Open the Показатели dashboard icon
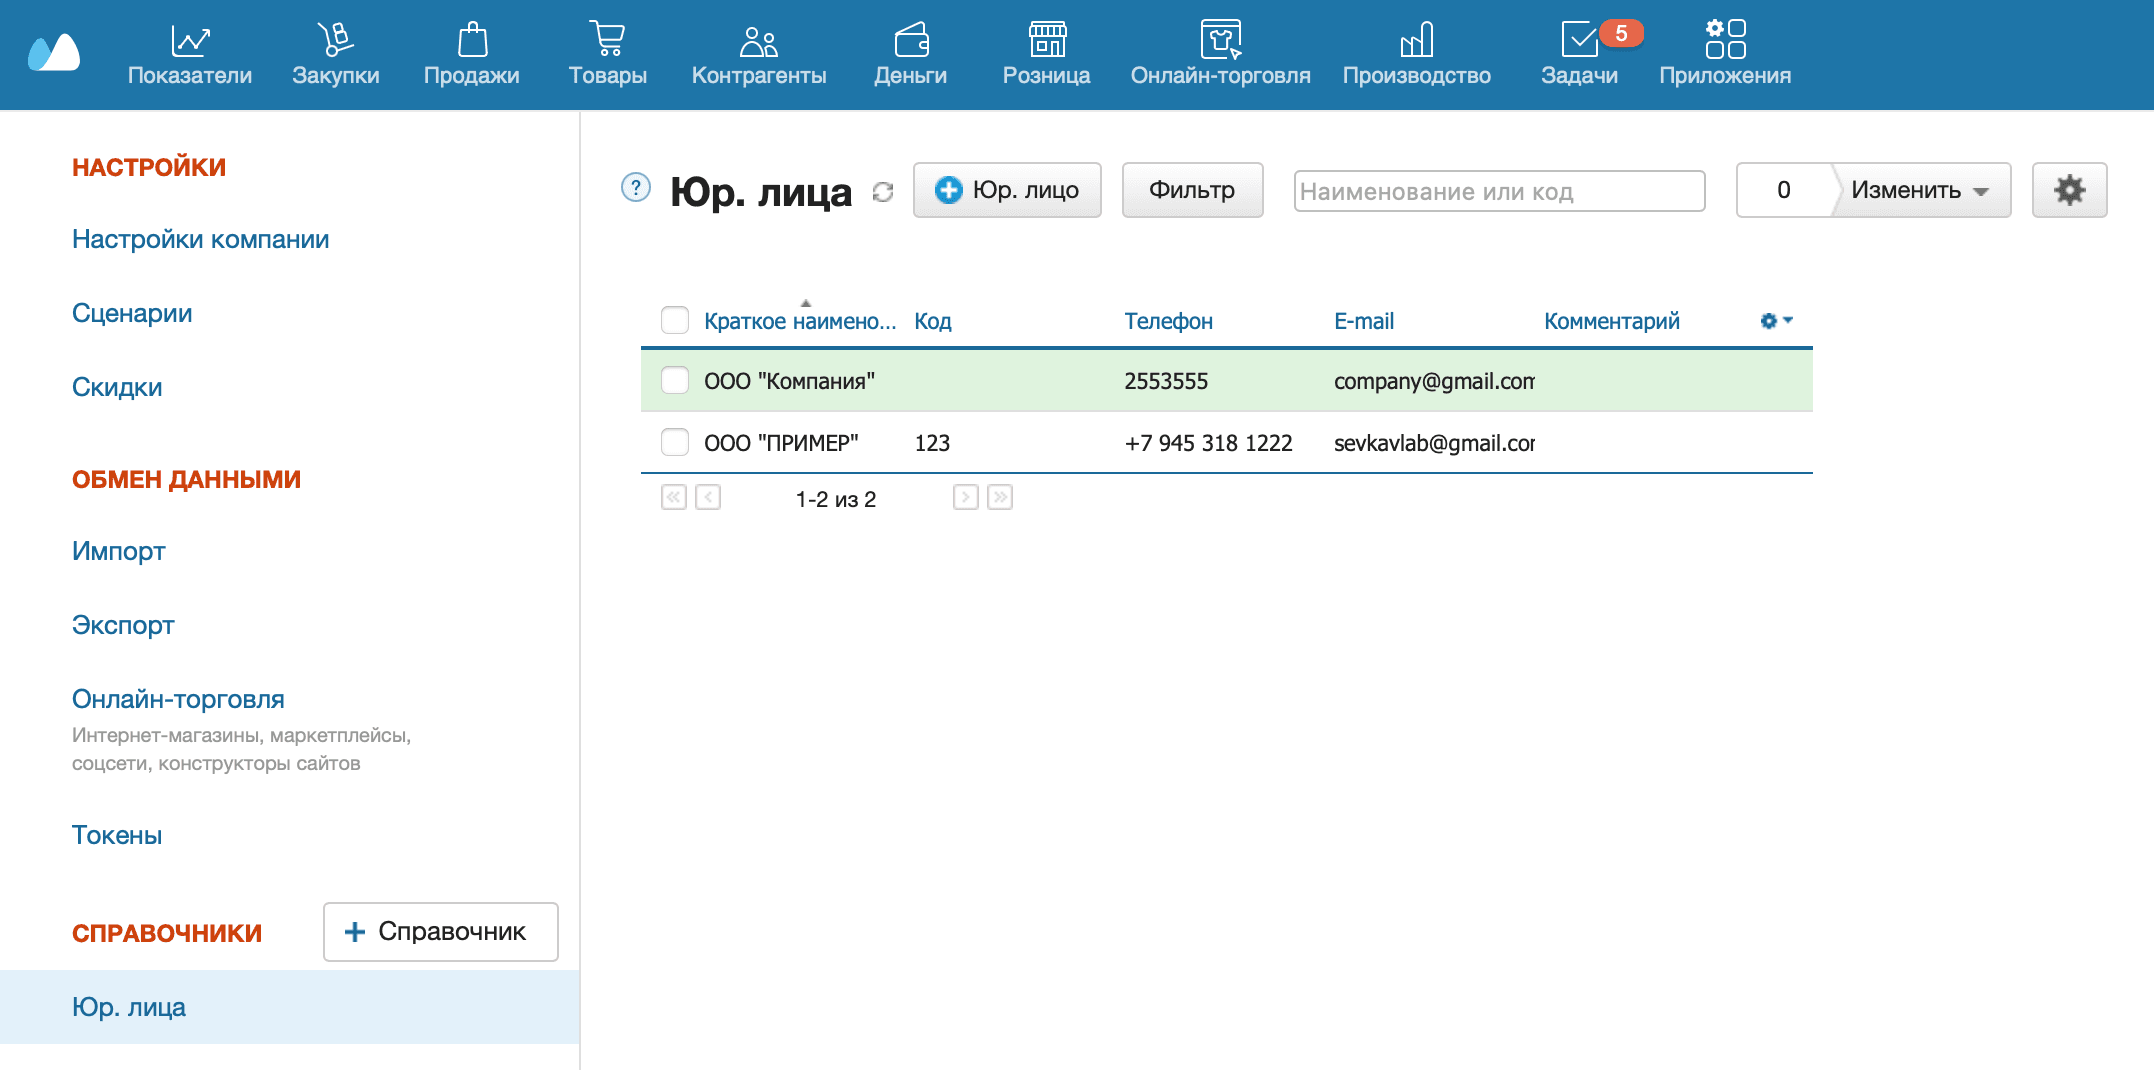The image size is (2154, 1070). point(189,41)
